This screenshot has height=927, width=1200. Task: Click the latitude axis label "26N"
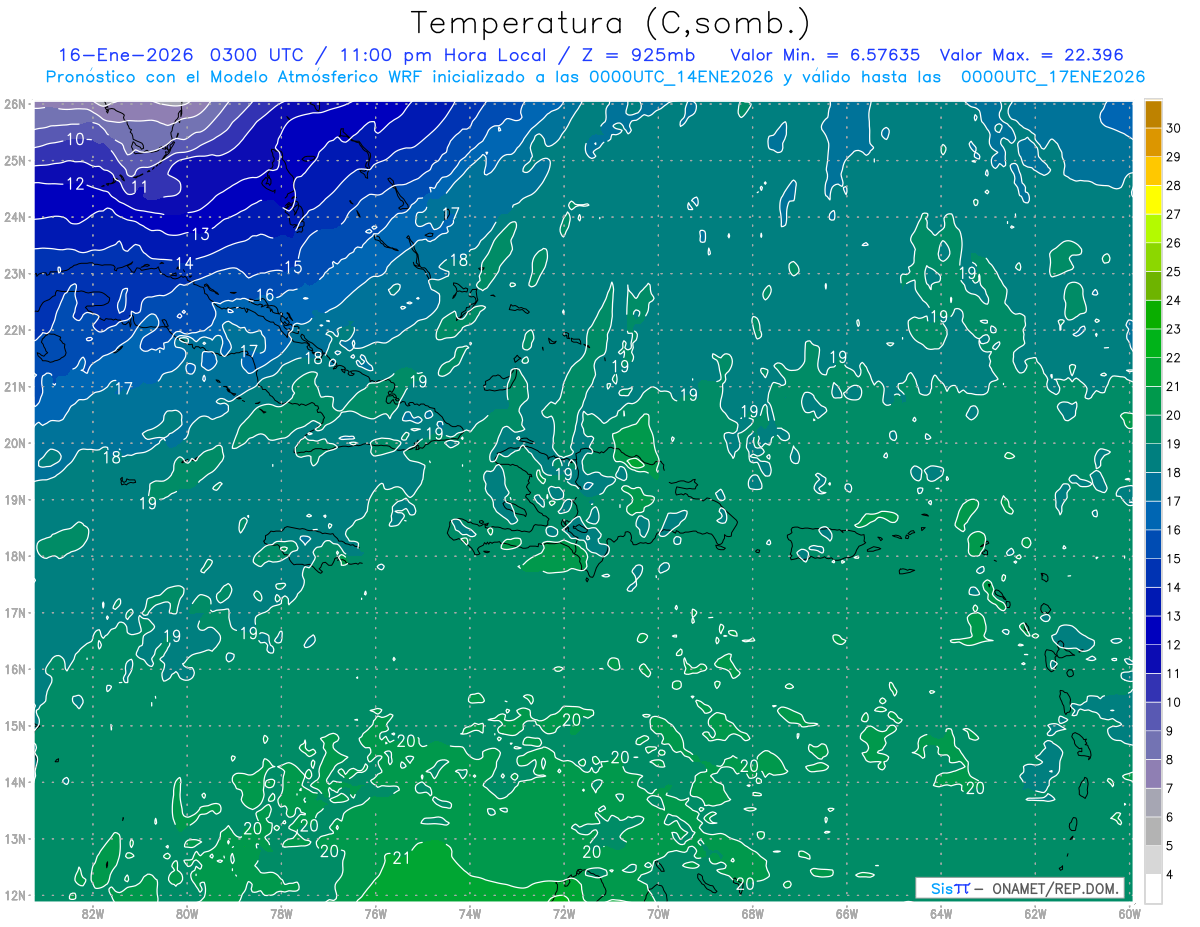pos(14,104)
